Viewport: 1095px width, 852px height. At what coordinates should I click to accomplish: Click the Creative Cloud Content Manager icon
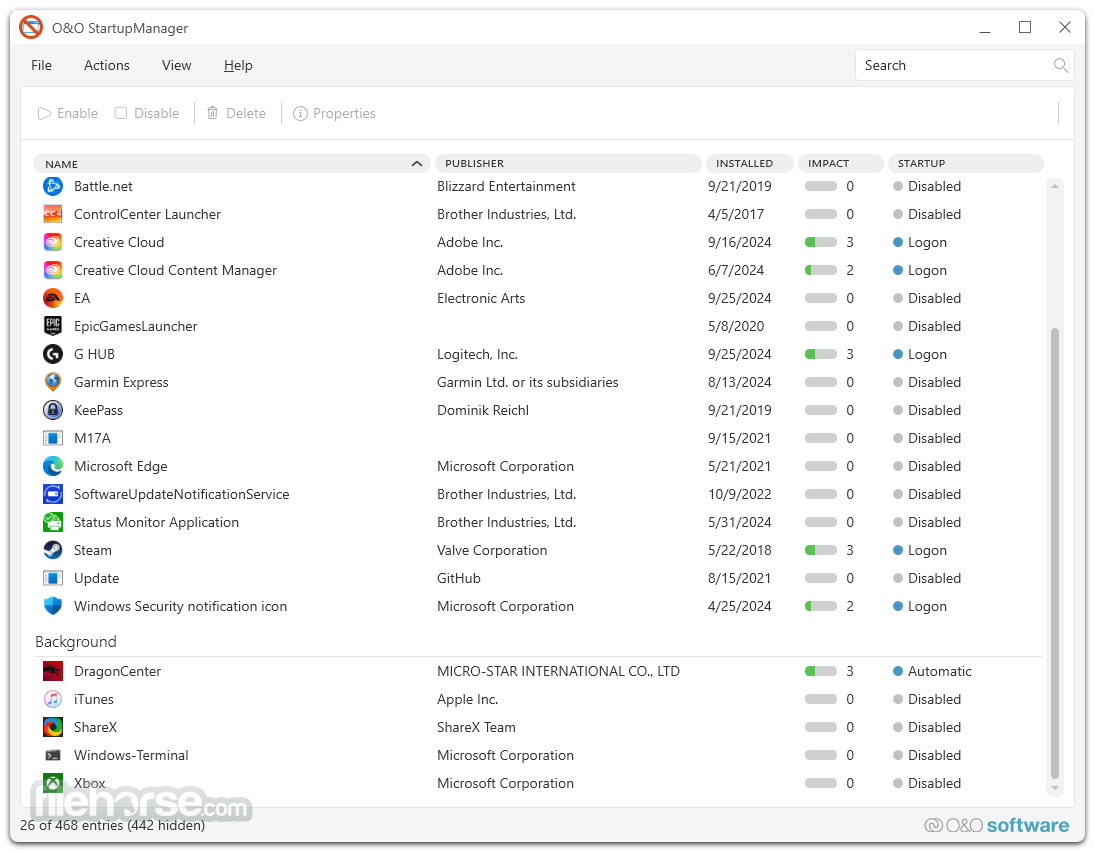coord(52,270)
